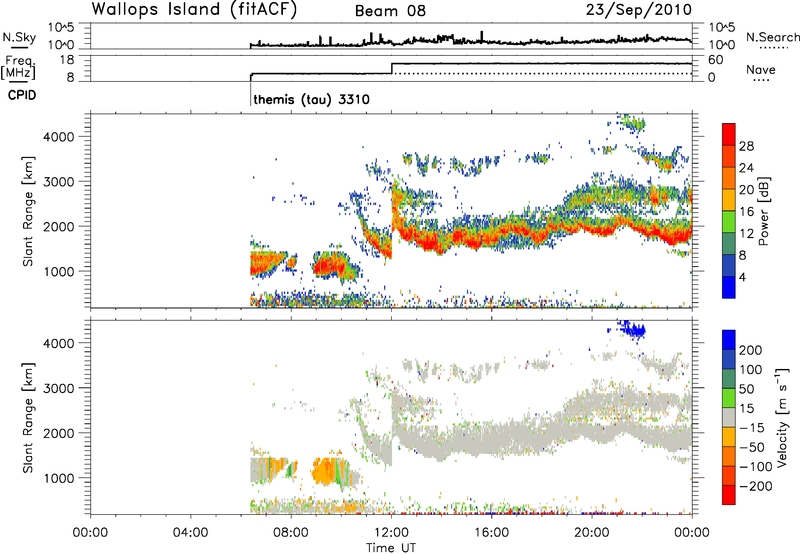Image resolution: width=800 pixels, height=554 pixels.
Task: Click the '60' Nave axis tick label
Action: [715, 60]
